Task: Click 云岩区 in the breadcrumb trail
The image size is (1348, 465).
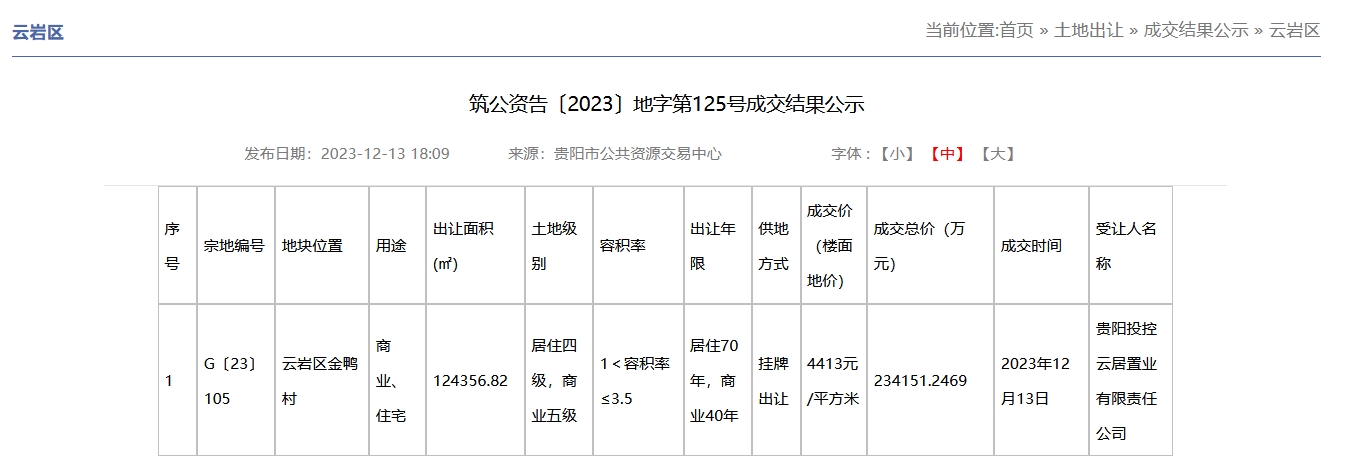Action: pos(1294,30)
